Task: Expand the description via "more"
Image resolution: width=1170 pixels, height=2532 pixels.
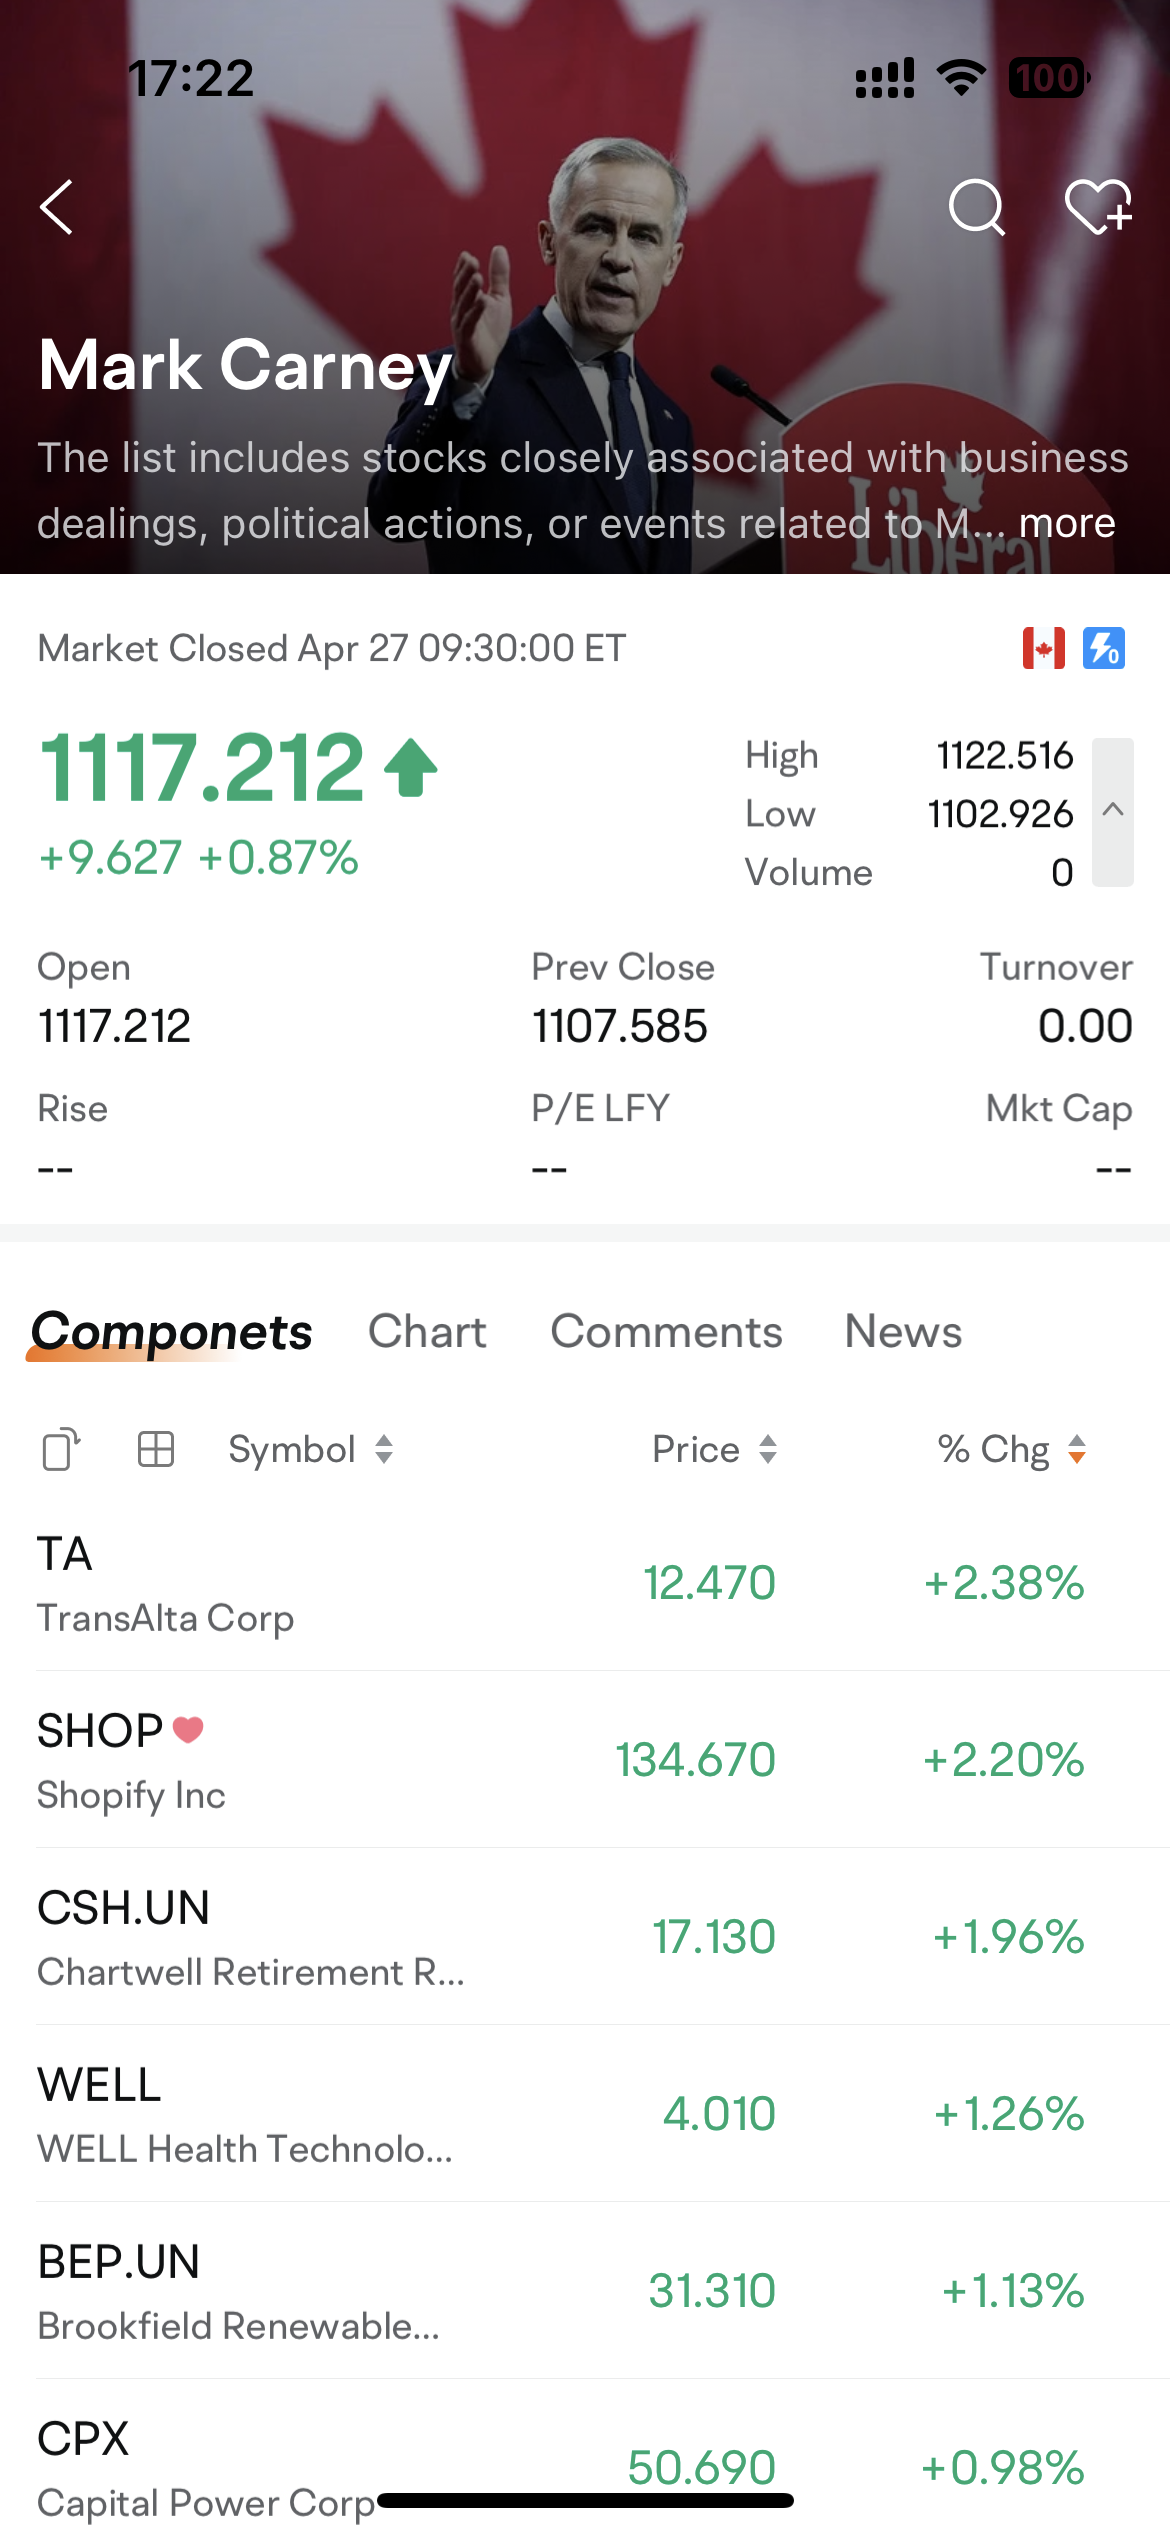Action: click(1067, 523)
